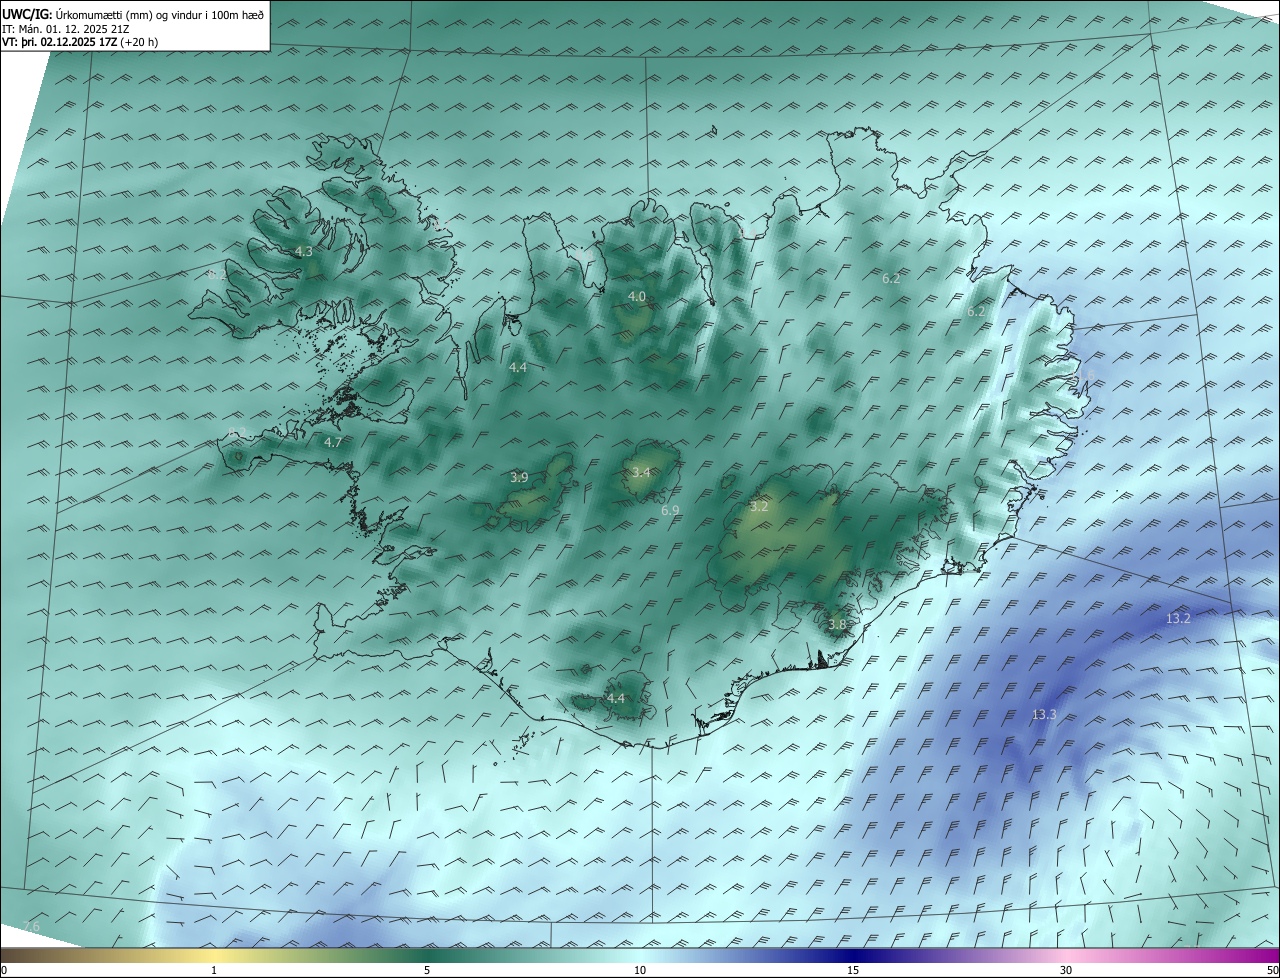1280x978 pixels.
Task: Click the 3.8 value label near the southeast coast
Action: (x=837, y=625)
